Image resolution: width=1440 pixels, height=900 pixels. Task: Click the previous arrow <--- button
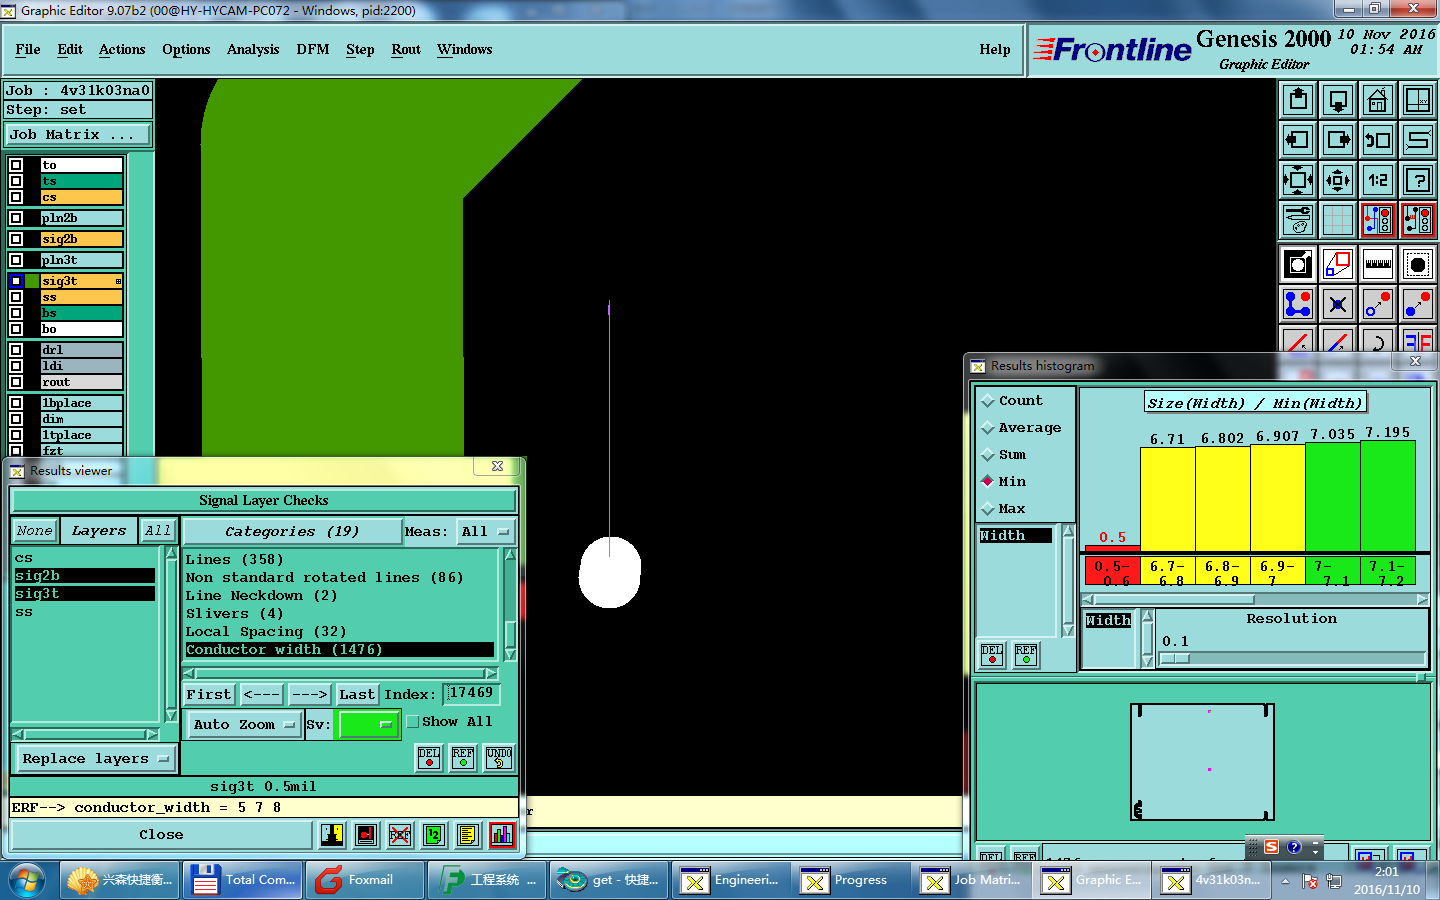pyautogui.click(x=261, y=695)
